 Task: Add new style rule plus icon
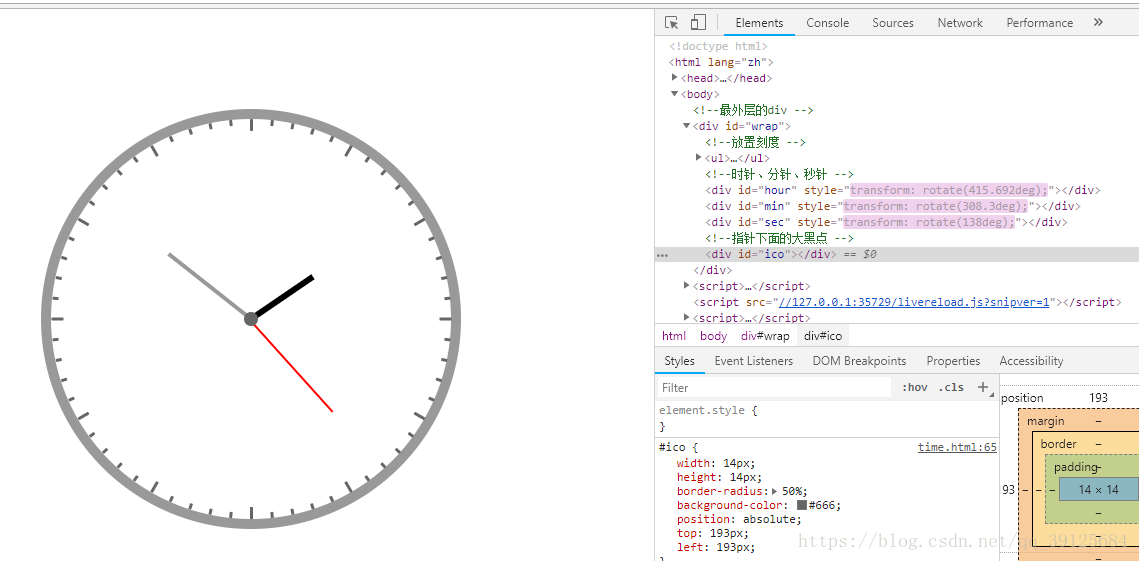[983, 387]
